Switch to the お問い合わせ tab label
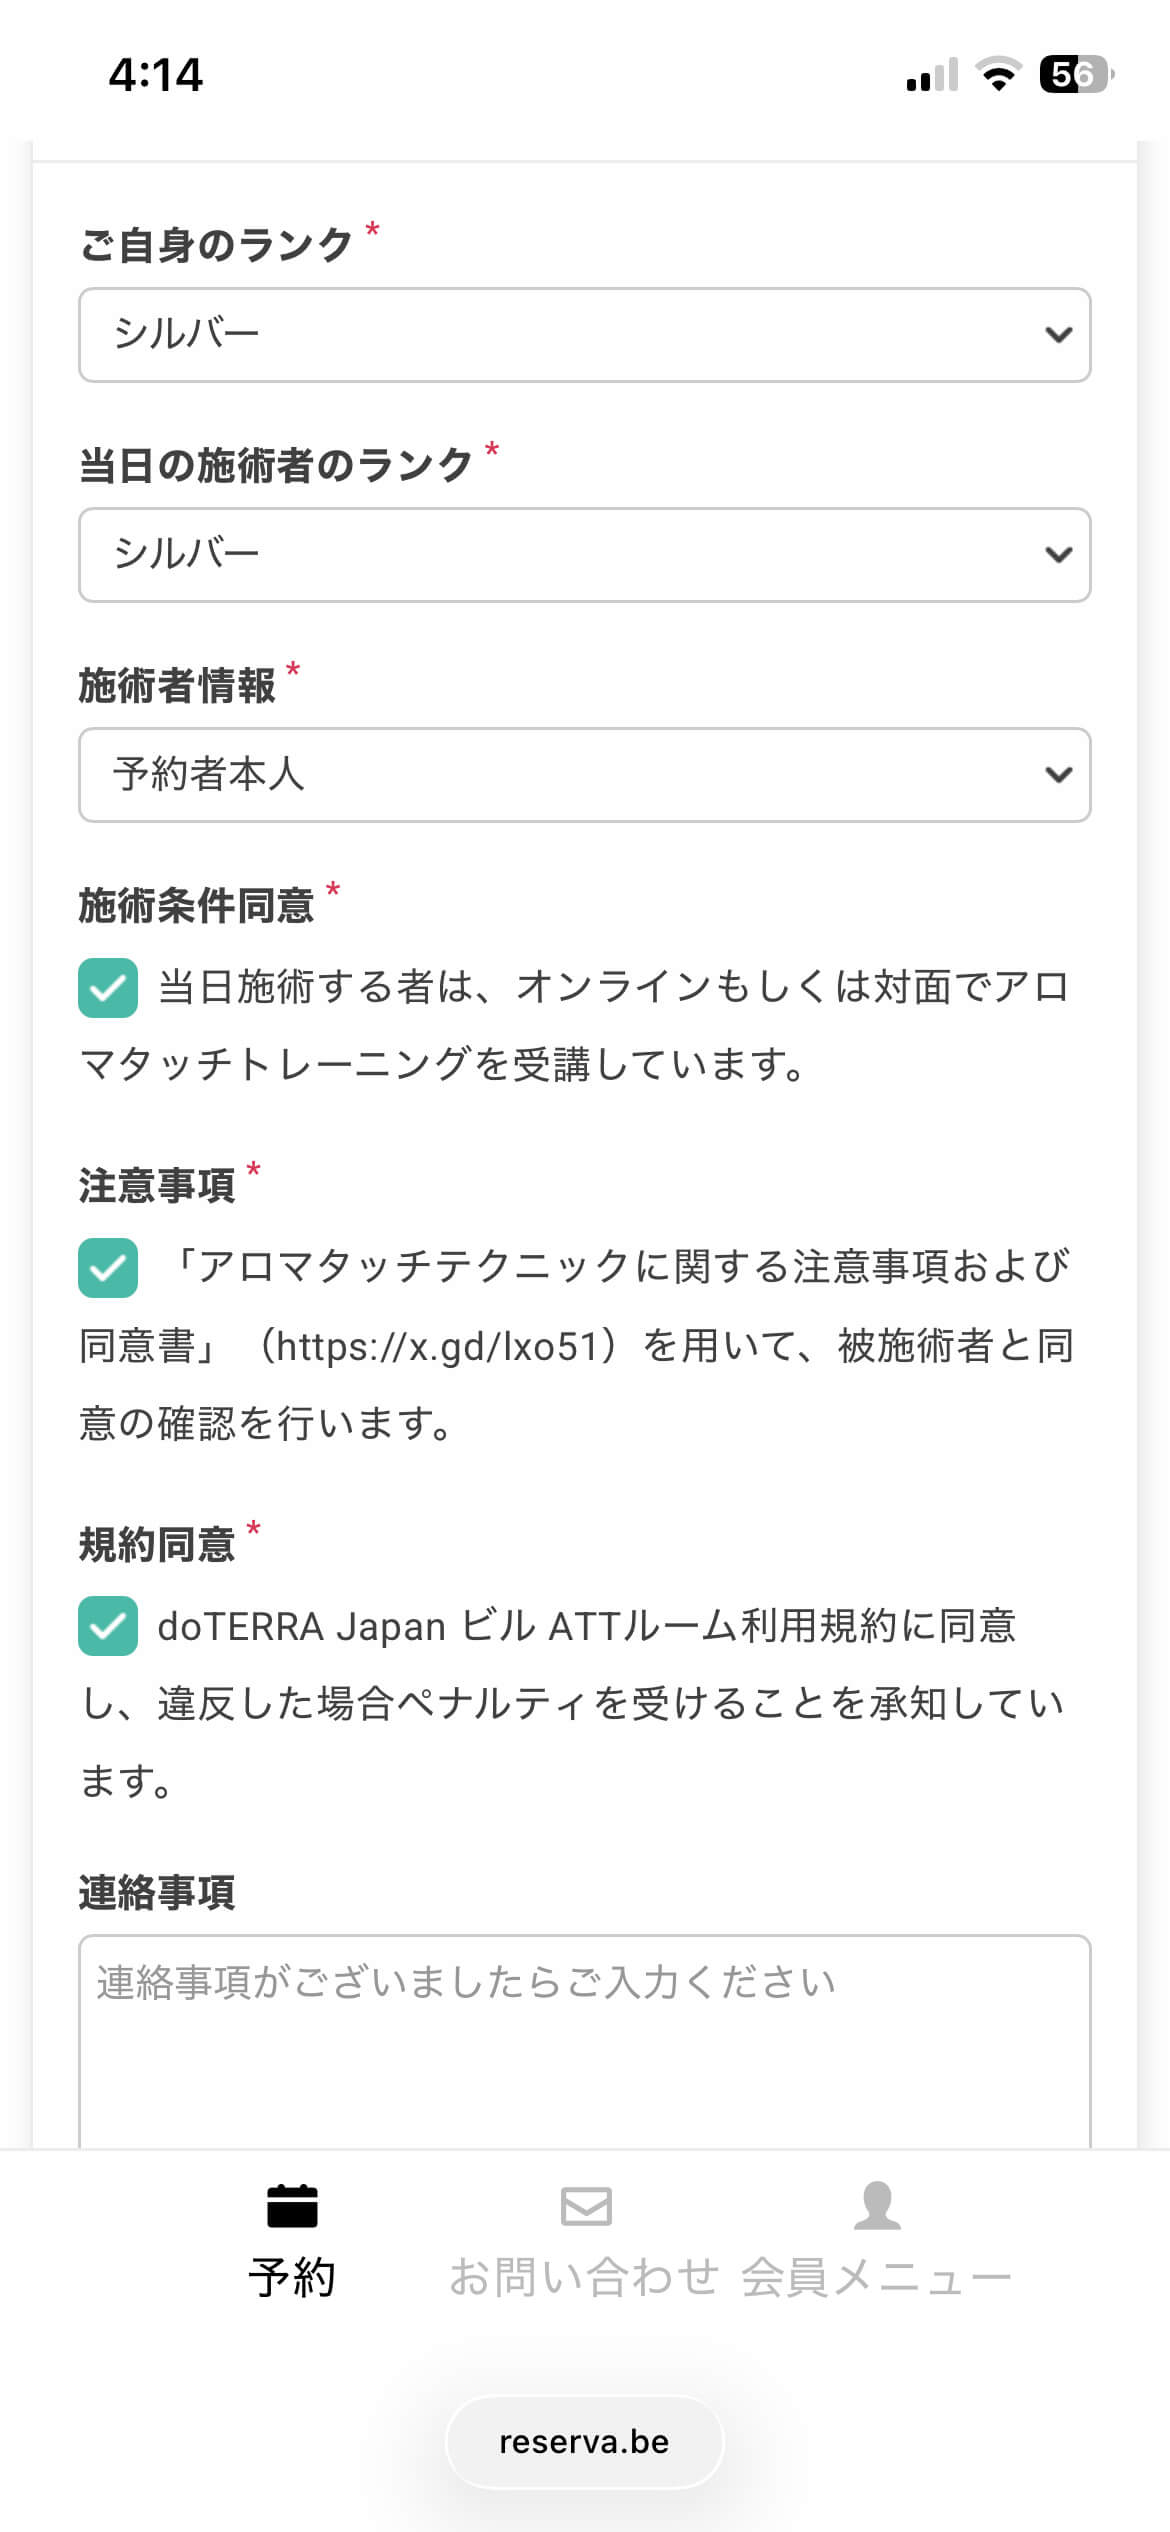Image resolution: width=1170 pixels, height=2532 pixels. click(584, 2278)
